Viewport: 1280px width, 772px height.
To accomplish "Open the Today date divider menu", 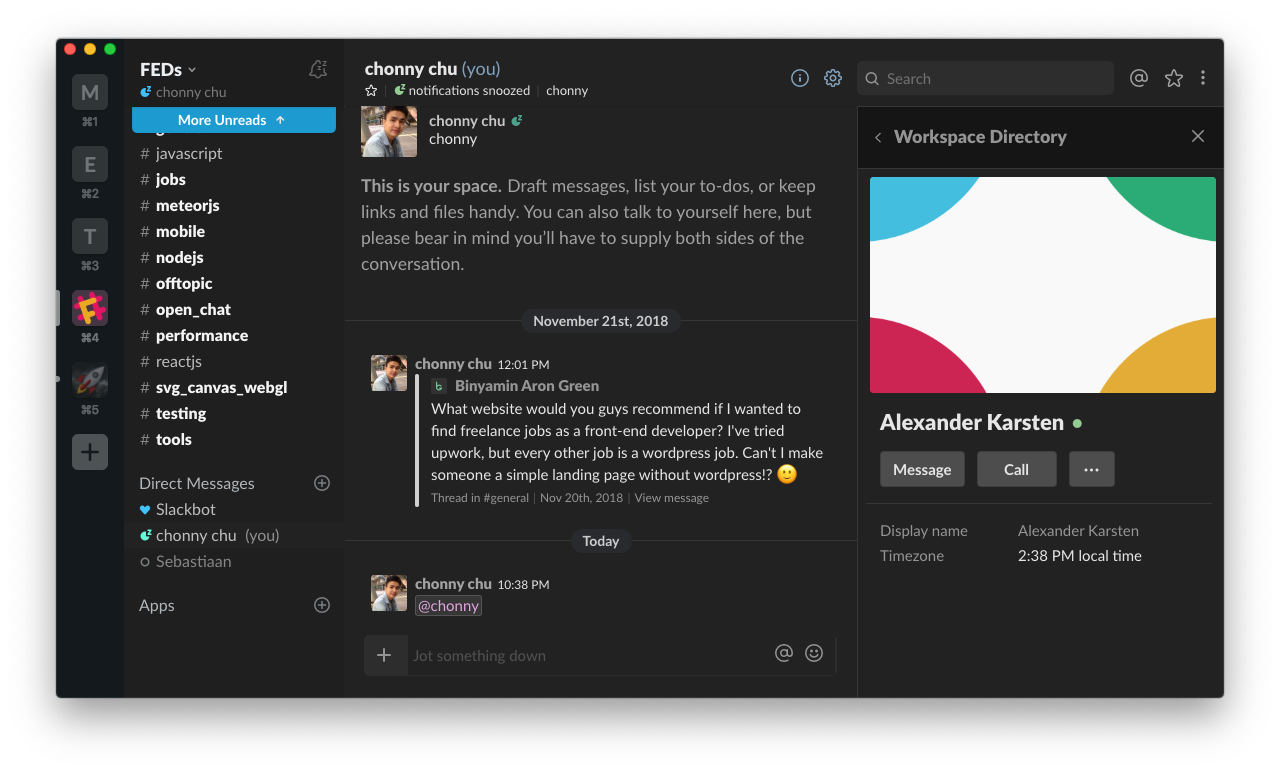I will 601,541.
